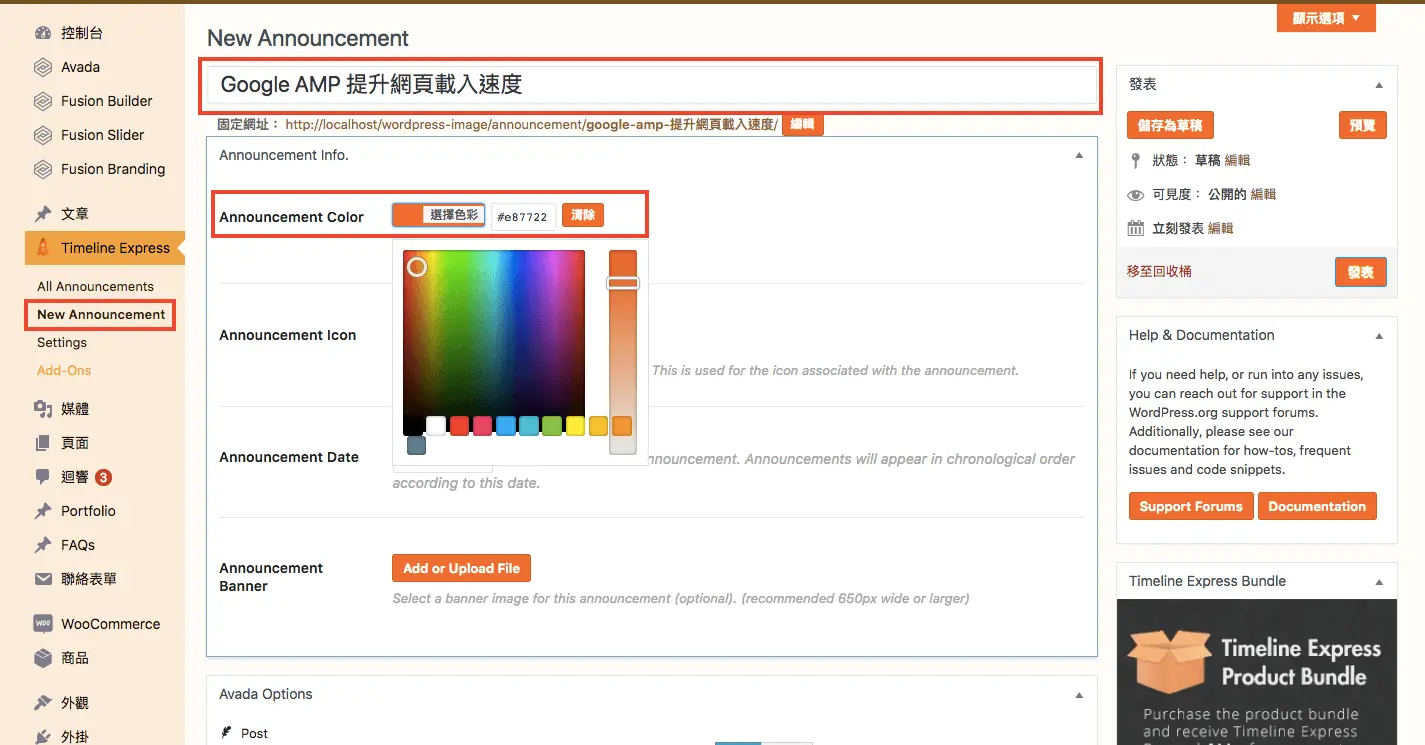Click the 選擇色彩 select color button
The height and width of the screenshot is (745, 1425).
coord(438,215)
